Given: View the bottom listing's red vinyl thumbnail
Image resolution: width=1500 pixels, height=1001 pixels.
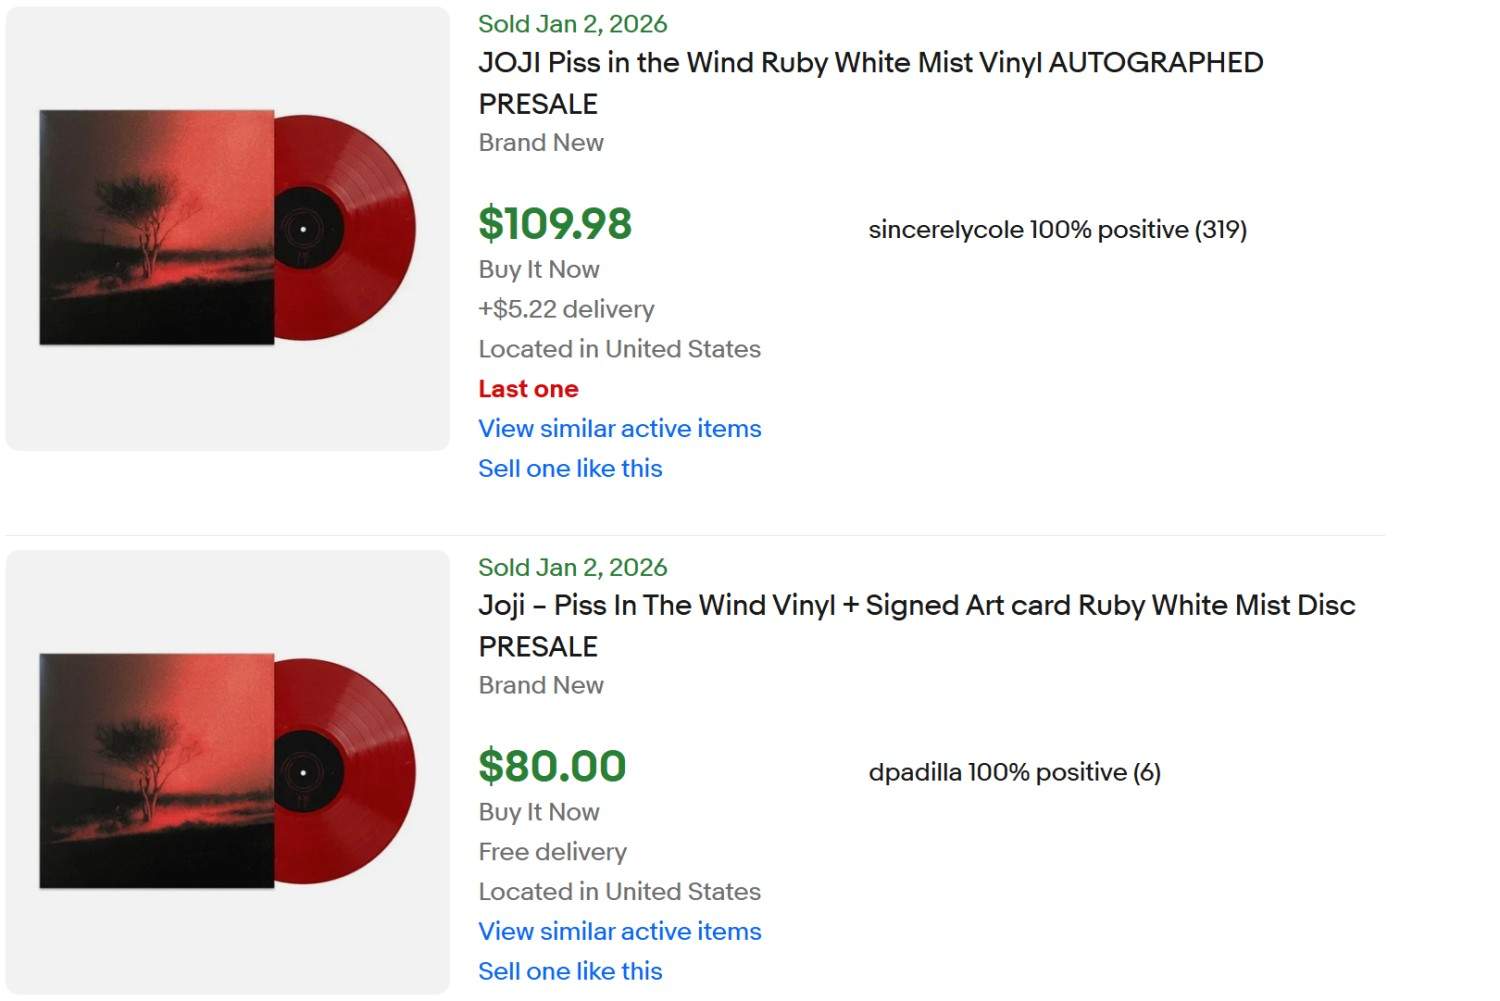Looking at the screenshot, I should tap(225, 771).
